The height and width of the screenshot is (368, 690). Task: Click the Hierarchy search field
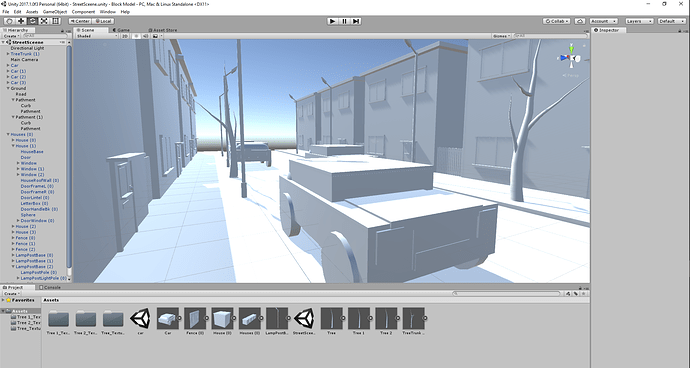pyautogui.click(x=44, y=36)
